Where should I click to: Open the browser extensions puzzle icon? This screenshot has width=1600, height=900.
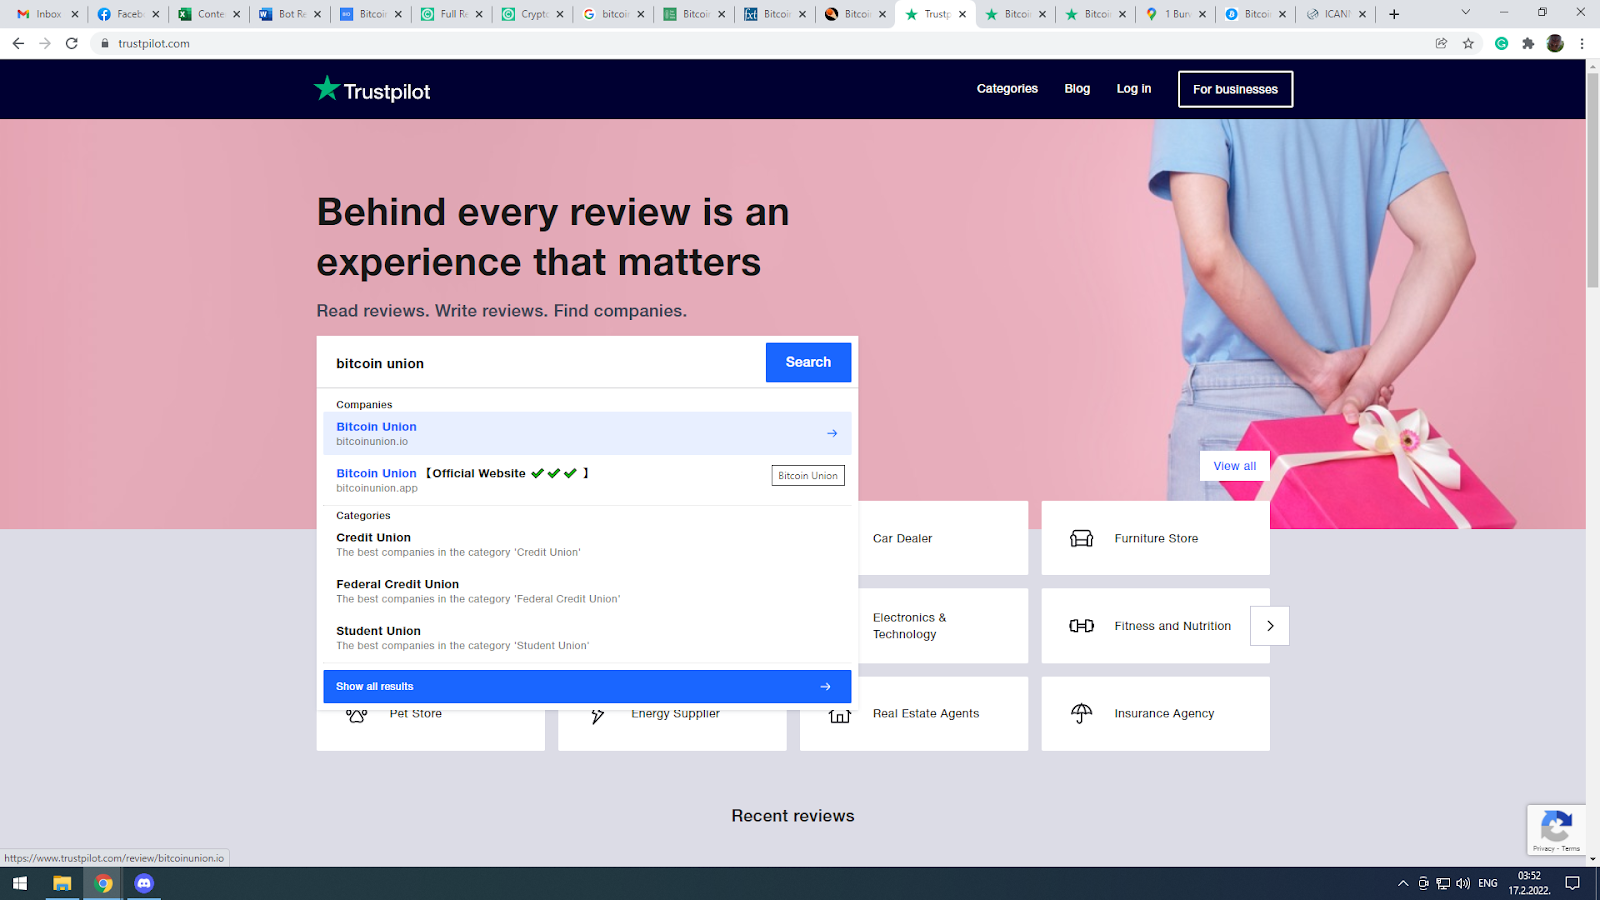[x=1528, y=43]
